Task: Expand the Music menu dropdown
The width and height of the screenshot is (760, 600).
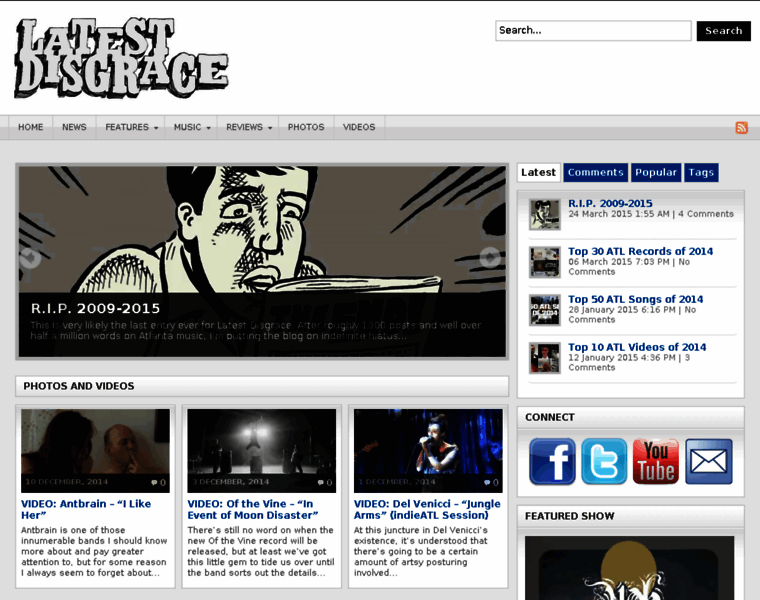Action: tap(192, 128)
